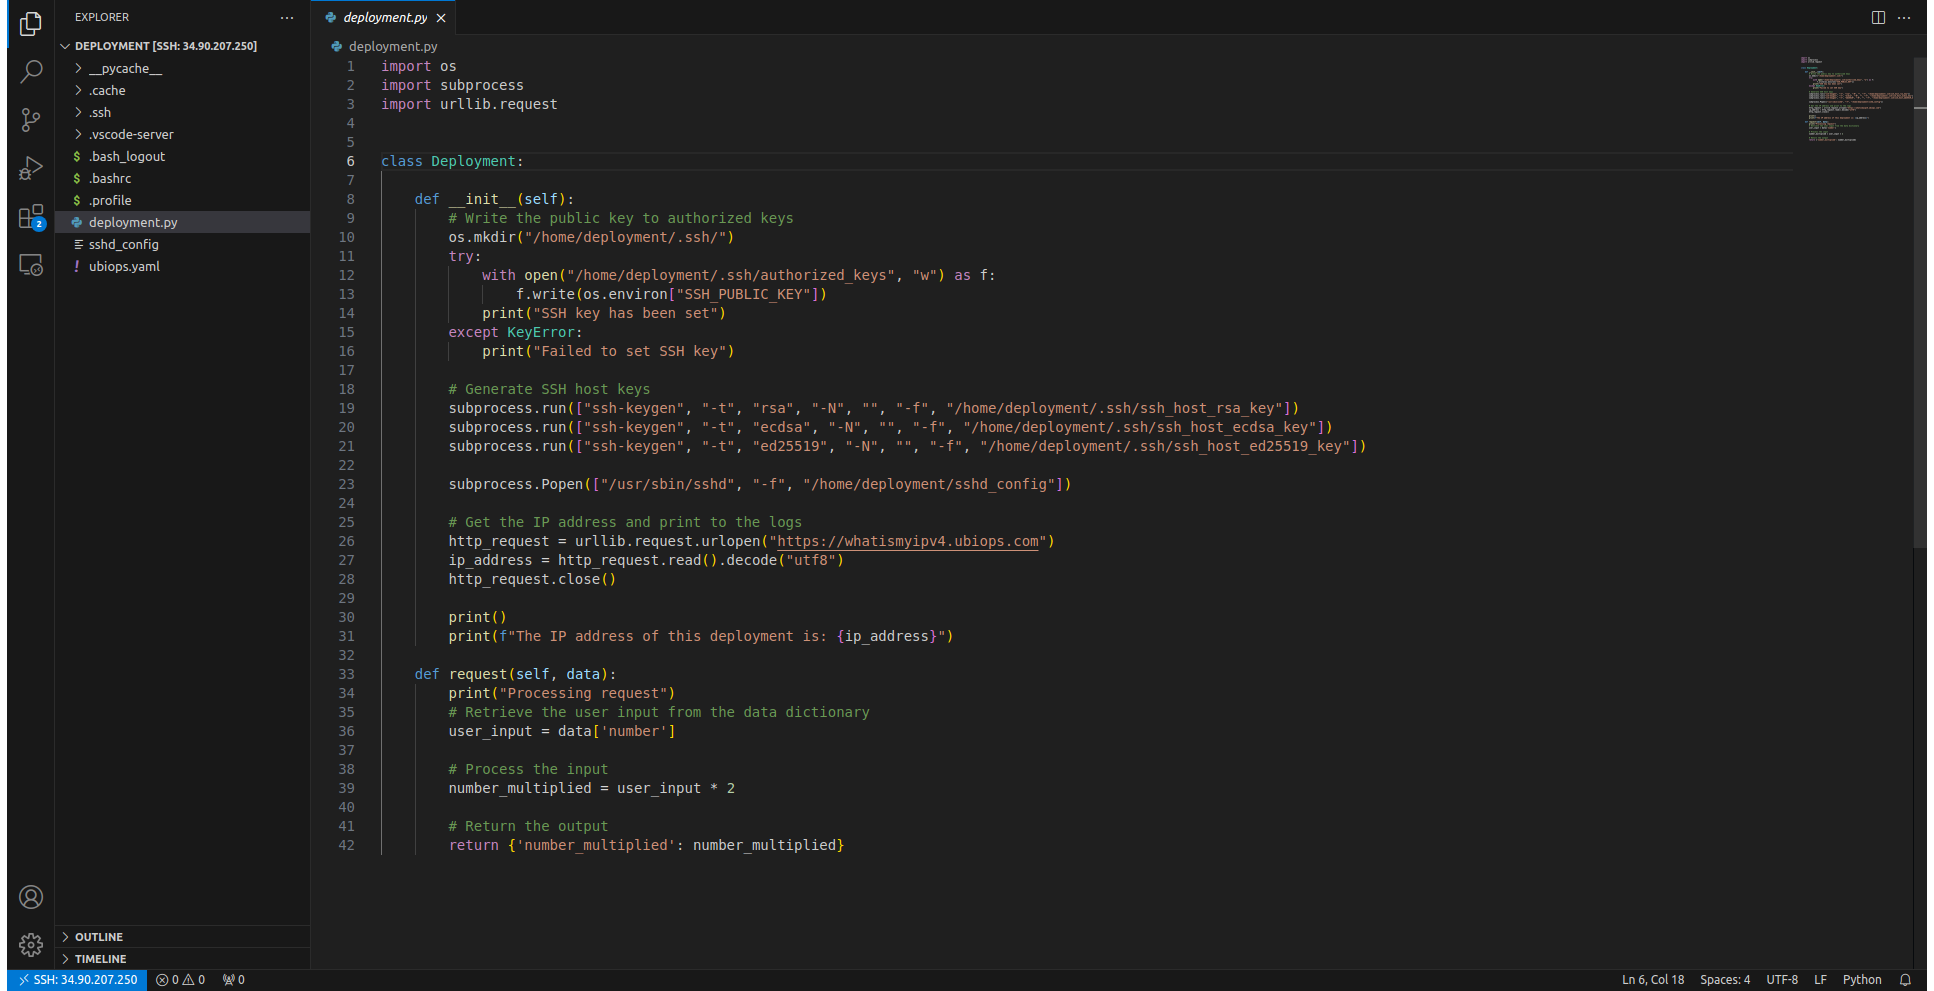Click the editor minimap

1855,100
